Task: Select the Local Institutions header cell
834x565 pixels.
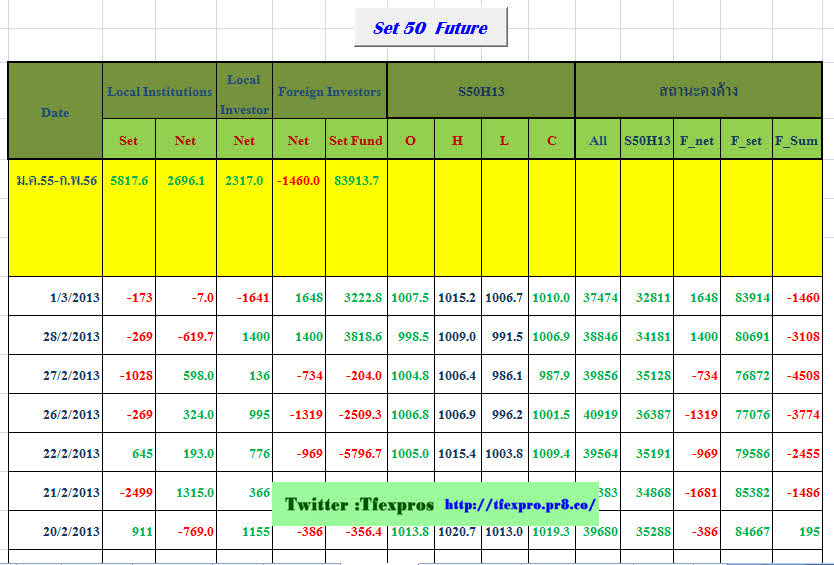Action: pos(160,92)
